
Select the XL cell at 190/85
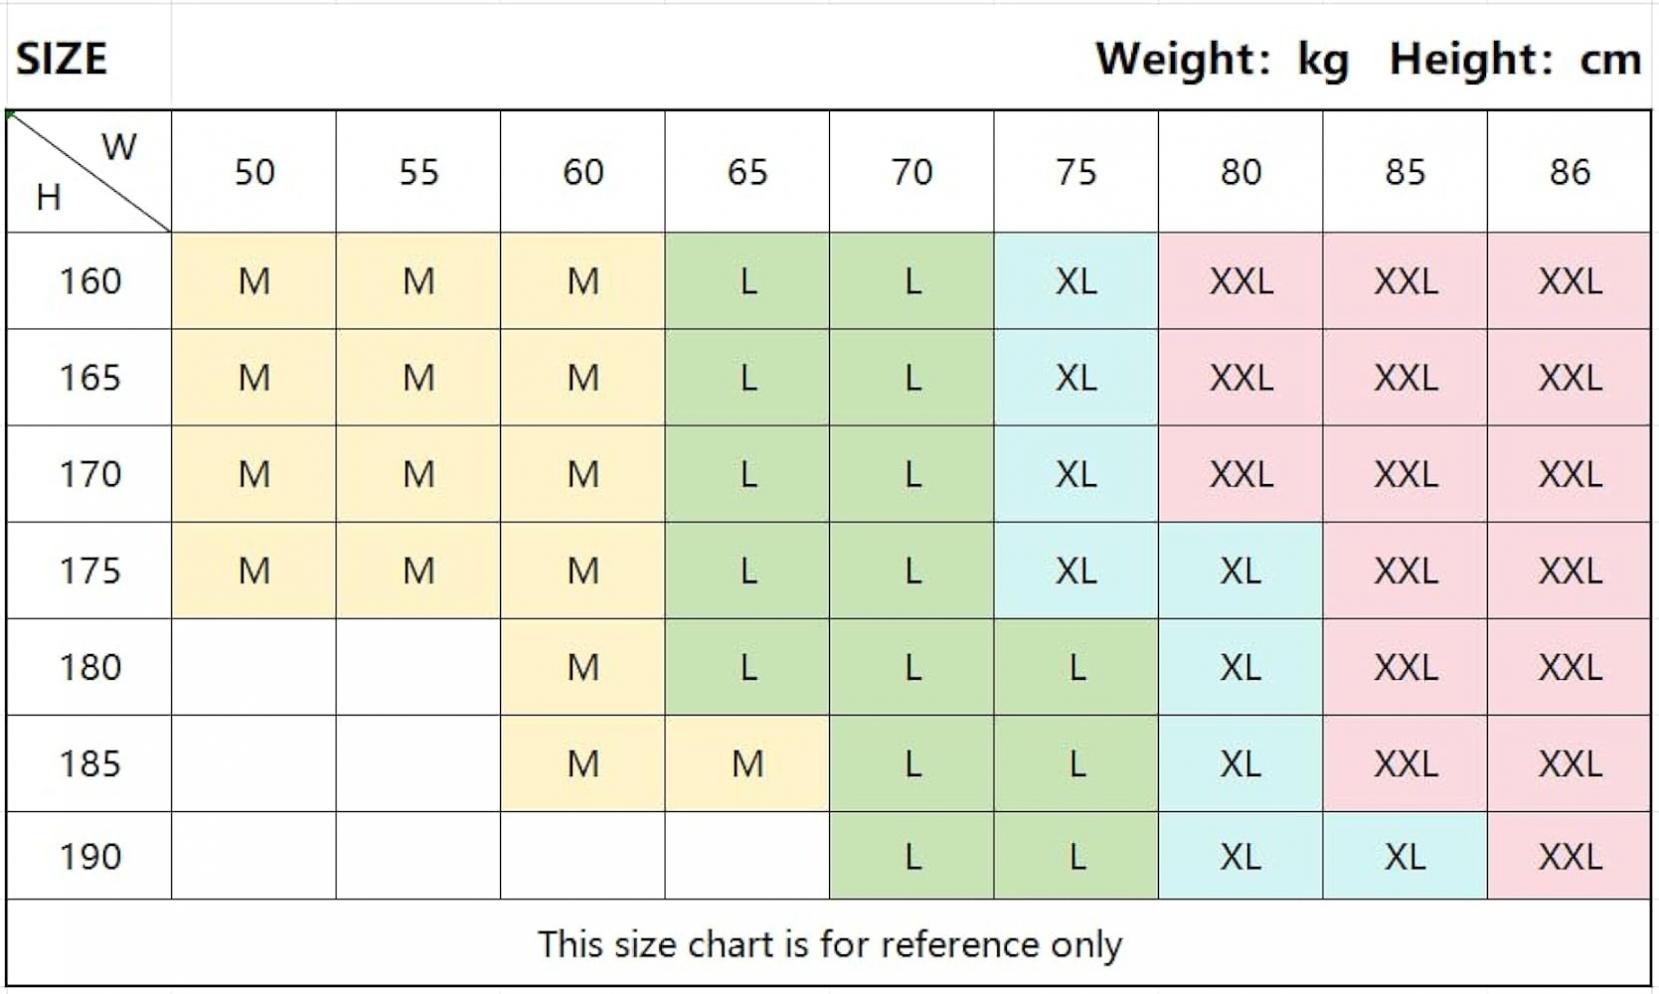1405,856
